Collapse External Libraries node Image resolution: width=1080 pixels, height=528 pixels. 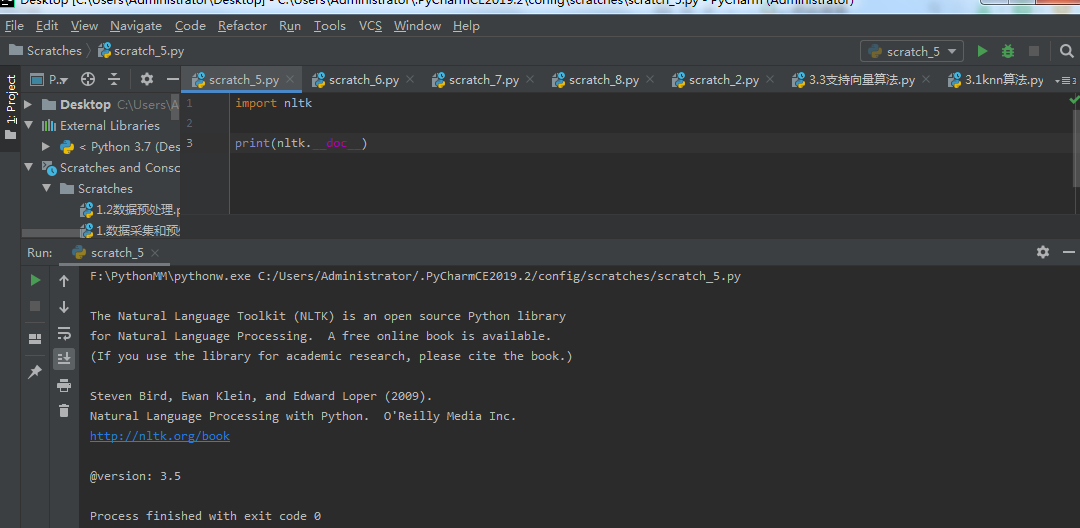[x=28, y=125]
